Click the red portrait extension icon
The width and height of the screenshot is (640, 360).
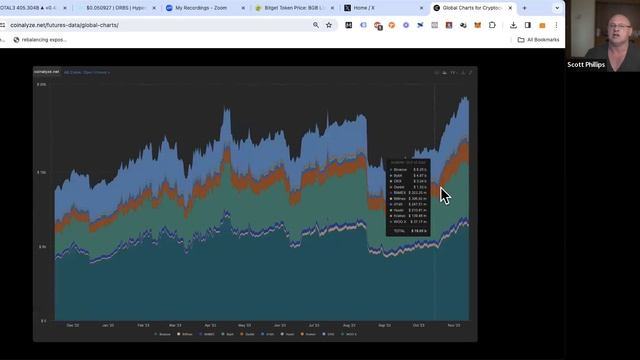[449, 25]
